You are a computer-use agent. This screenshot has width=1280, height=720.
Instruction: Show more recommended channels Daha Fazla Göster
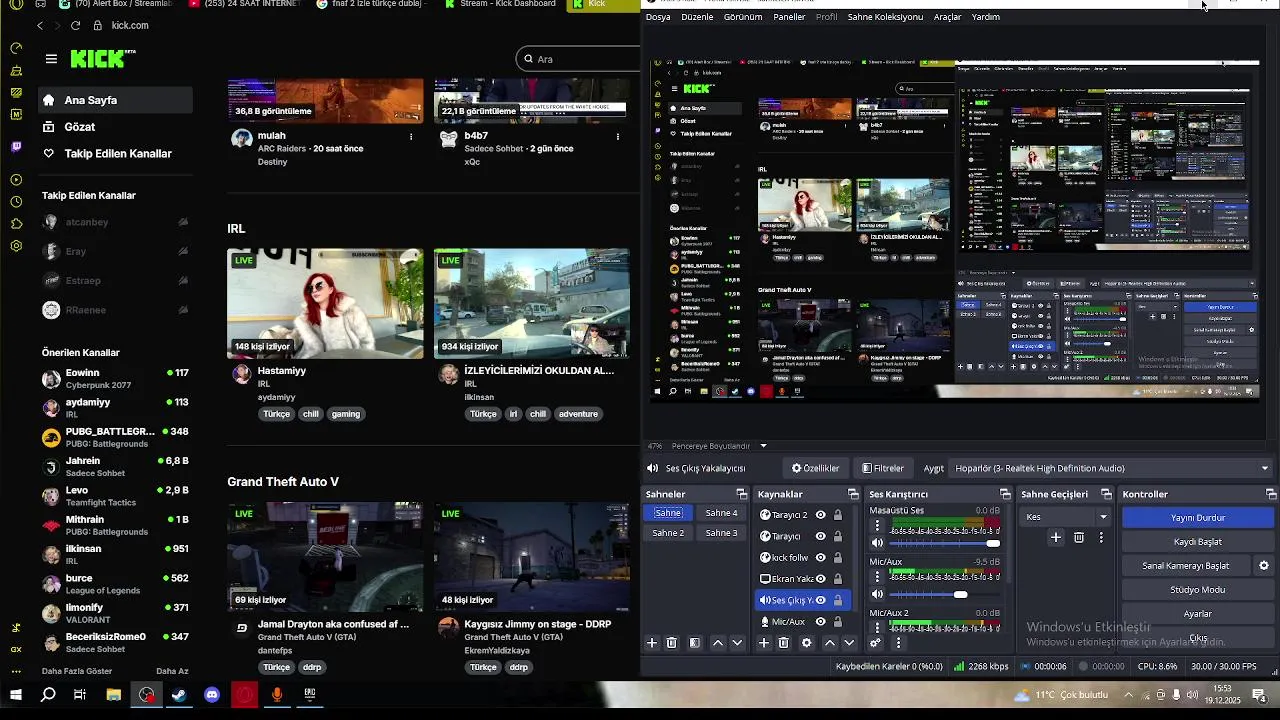(x=77, y=671)
